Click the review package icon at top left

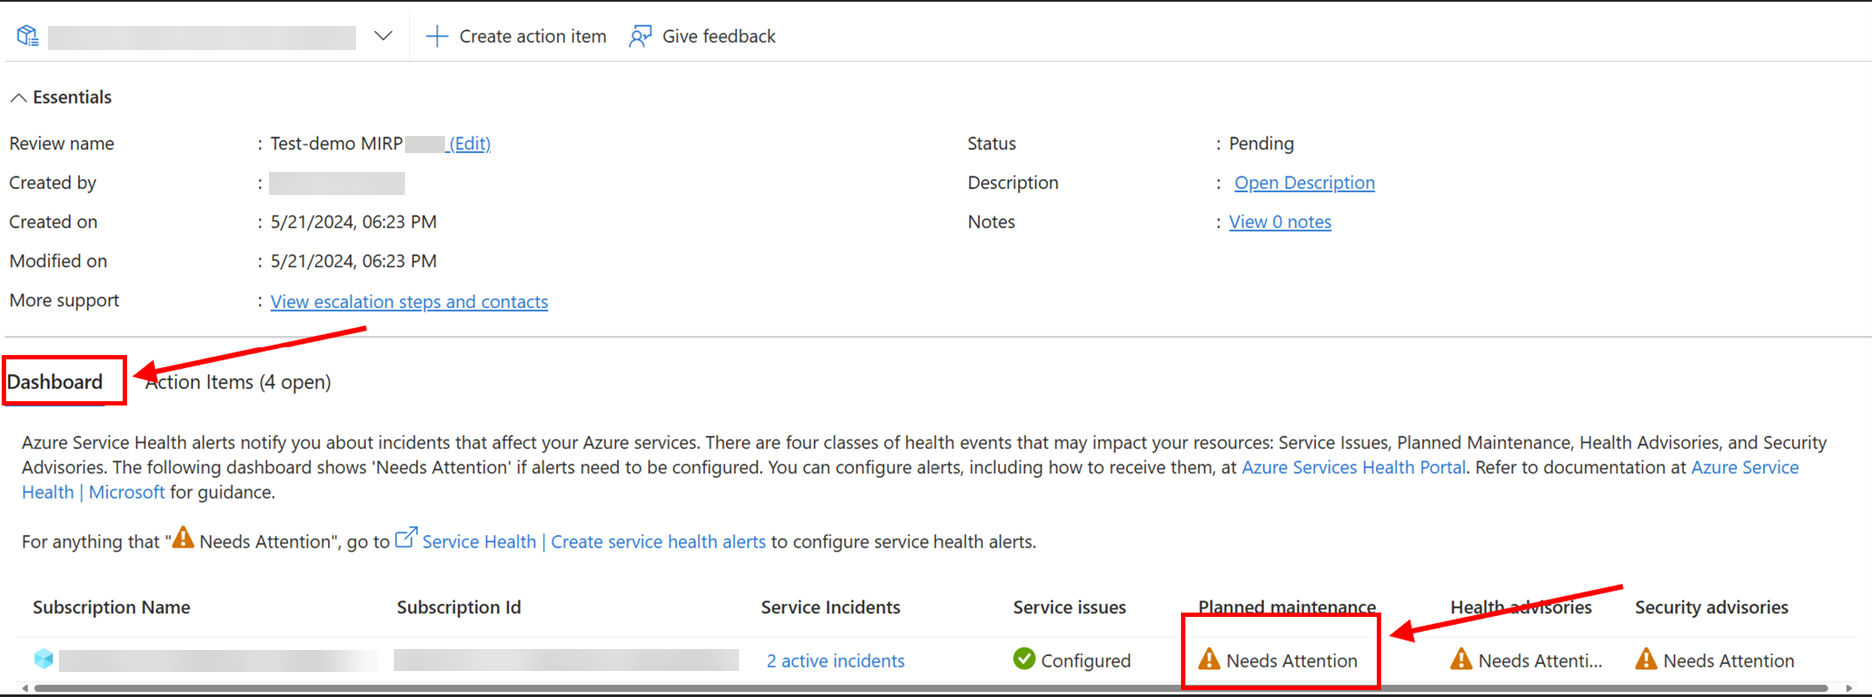pos(28,36)
